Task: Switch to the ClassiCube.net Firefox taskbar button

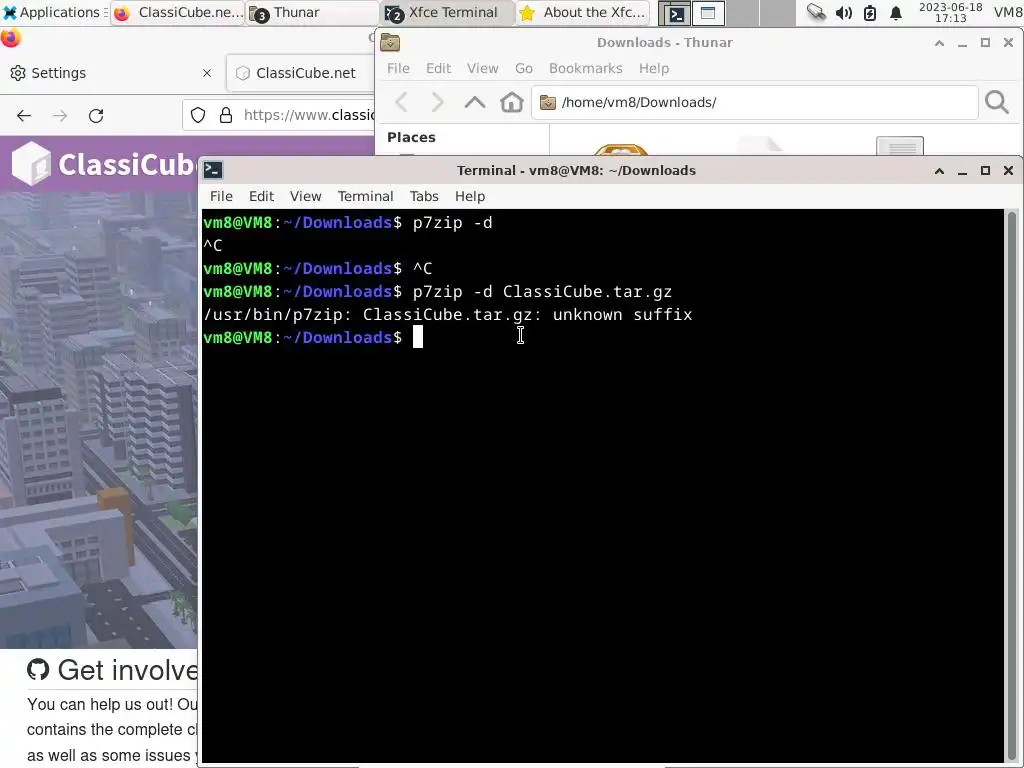Action: (x=178, y=12)
